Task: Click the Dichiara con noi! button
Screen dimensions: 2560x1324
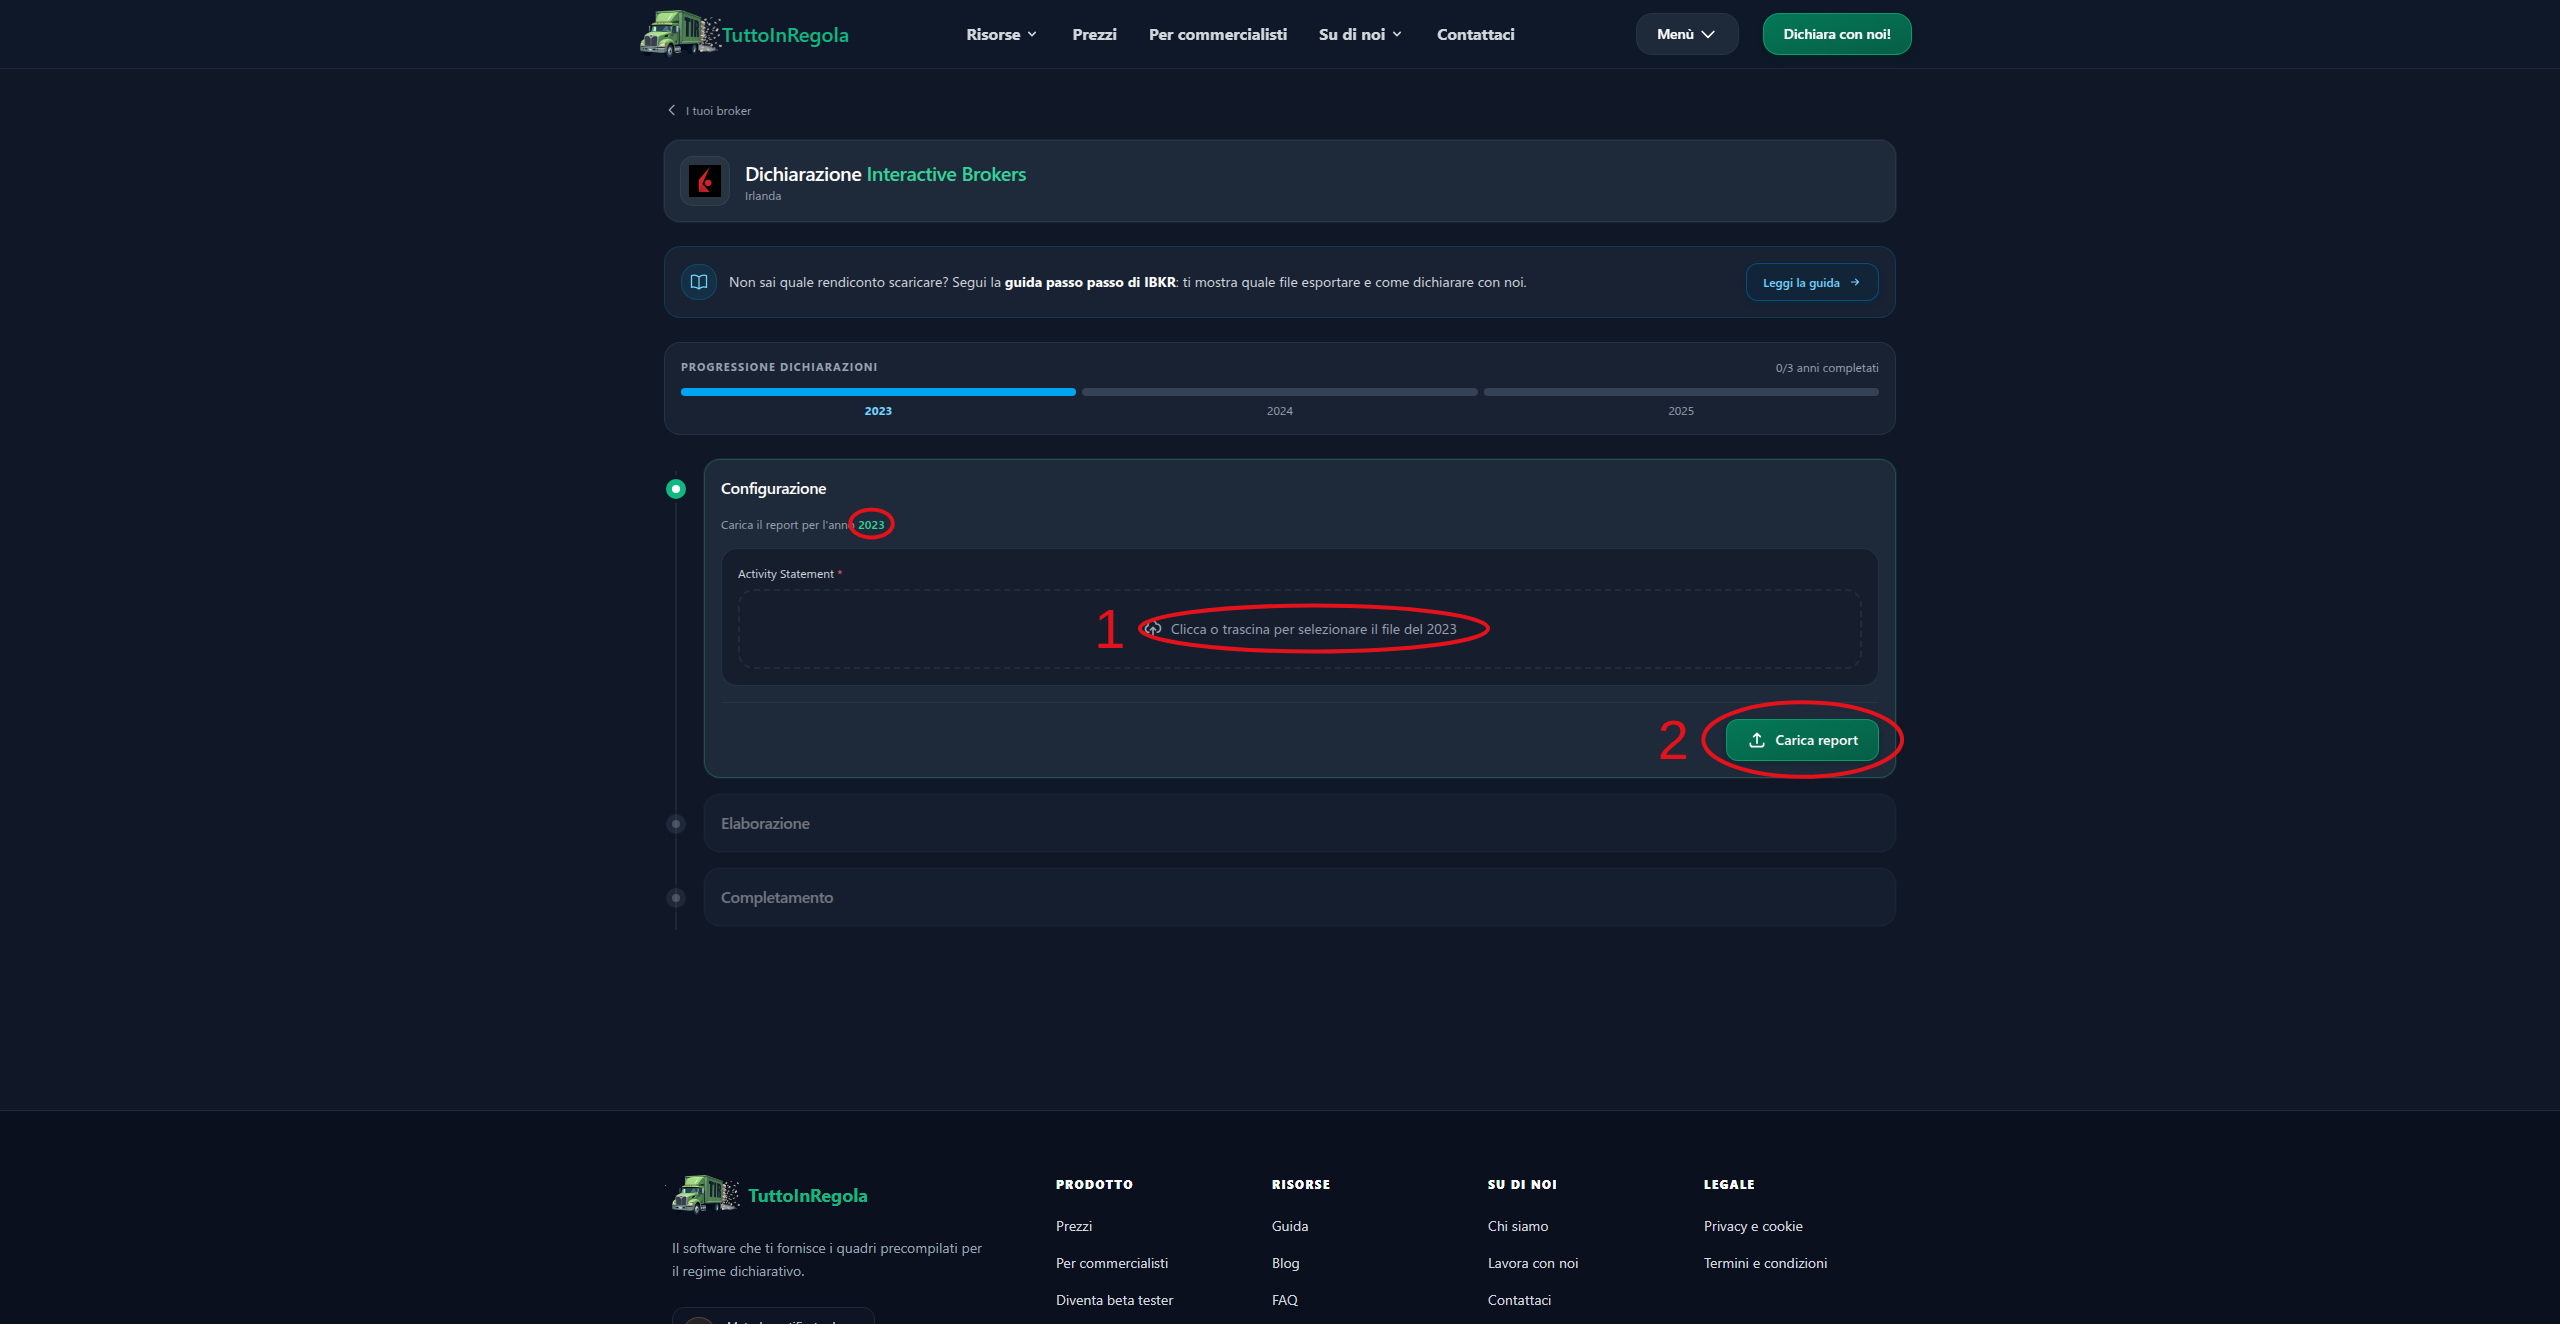Action: tap(1836, 34)
